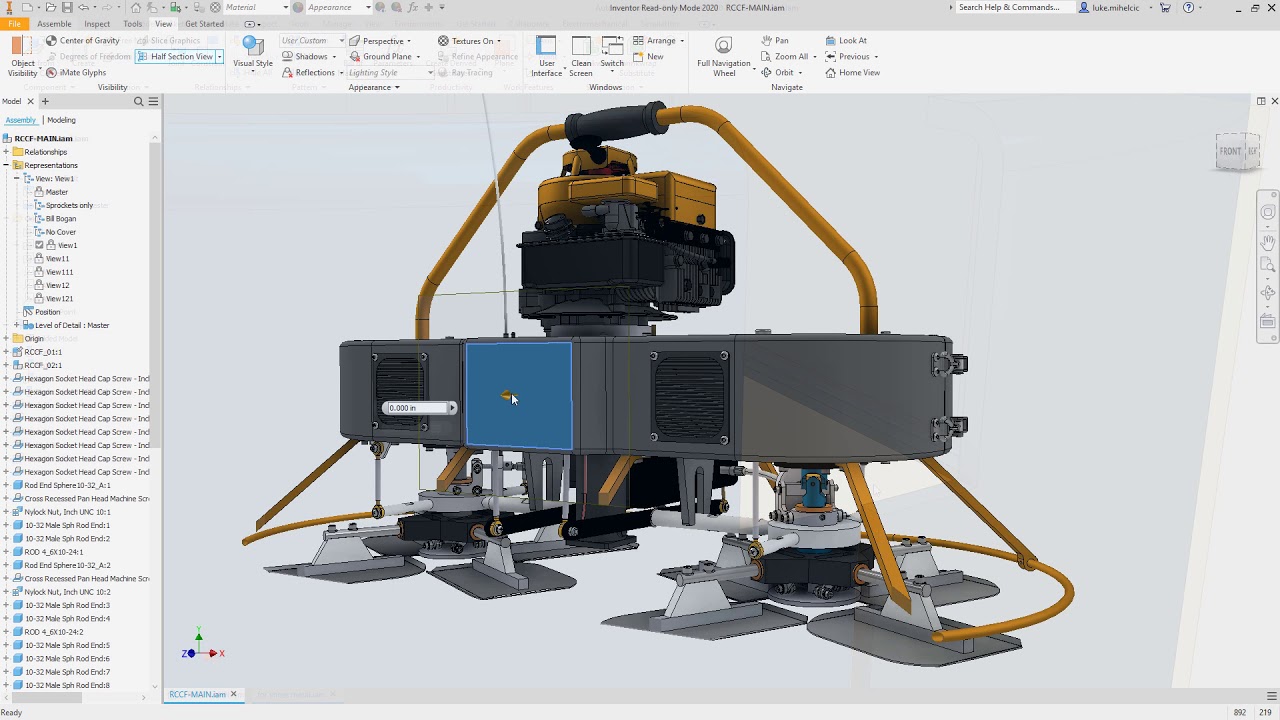Click the Look At tool
The image size is (1280, 720).
coord(853,41)
